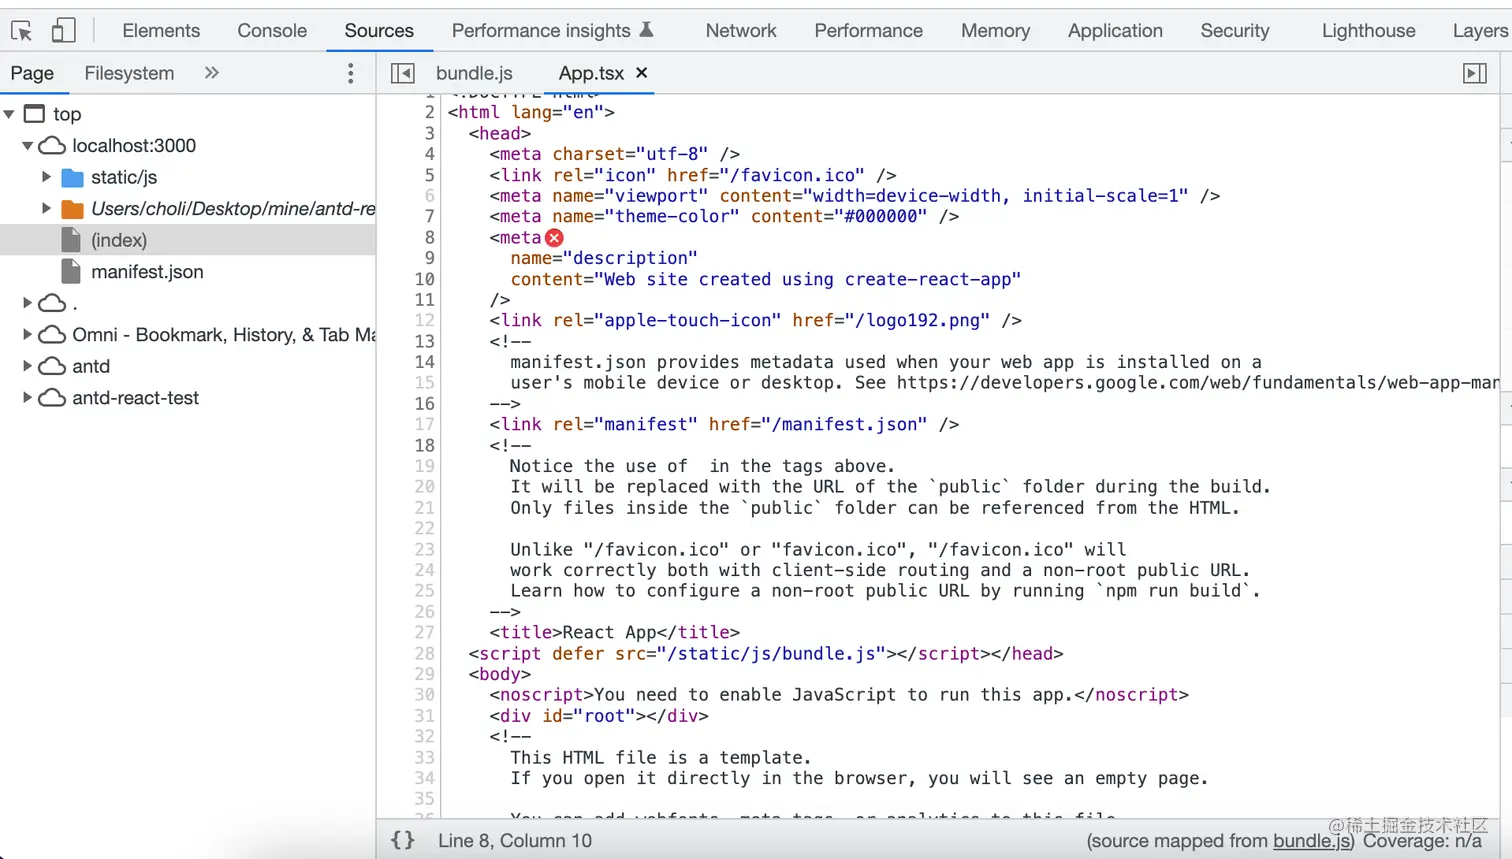
Task: Click the red error marker on line 8
Action: (x=554, y=238)
